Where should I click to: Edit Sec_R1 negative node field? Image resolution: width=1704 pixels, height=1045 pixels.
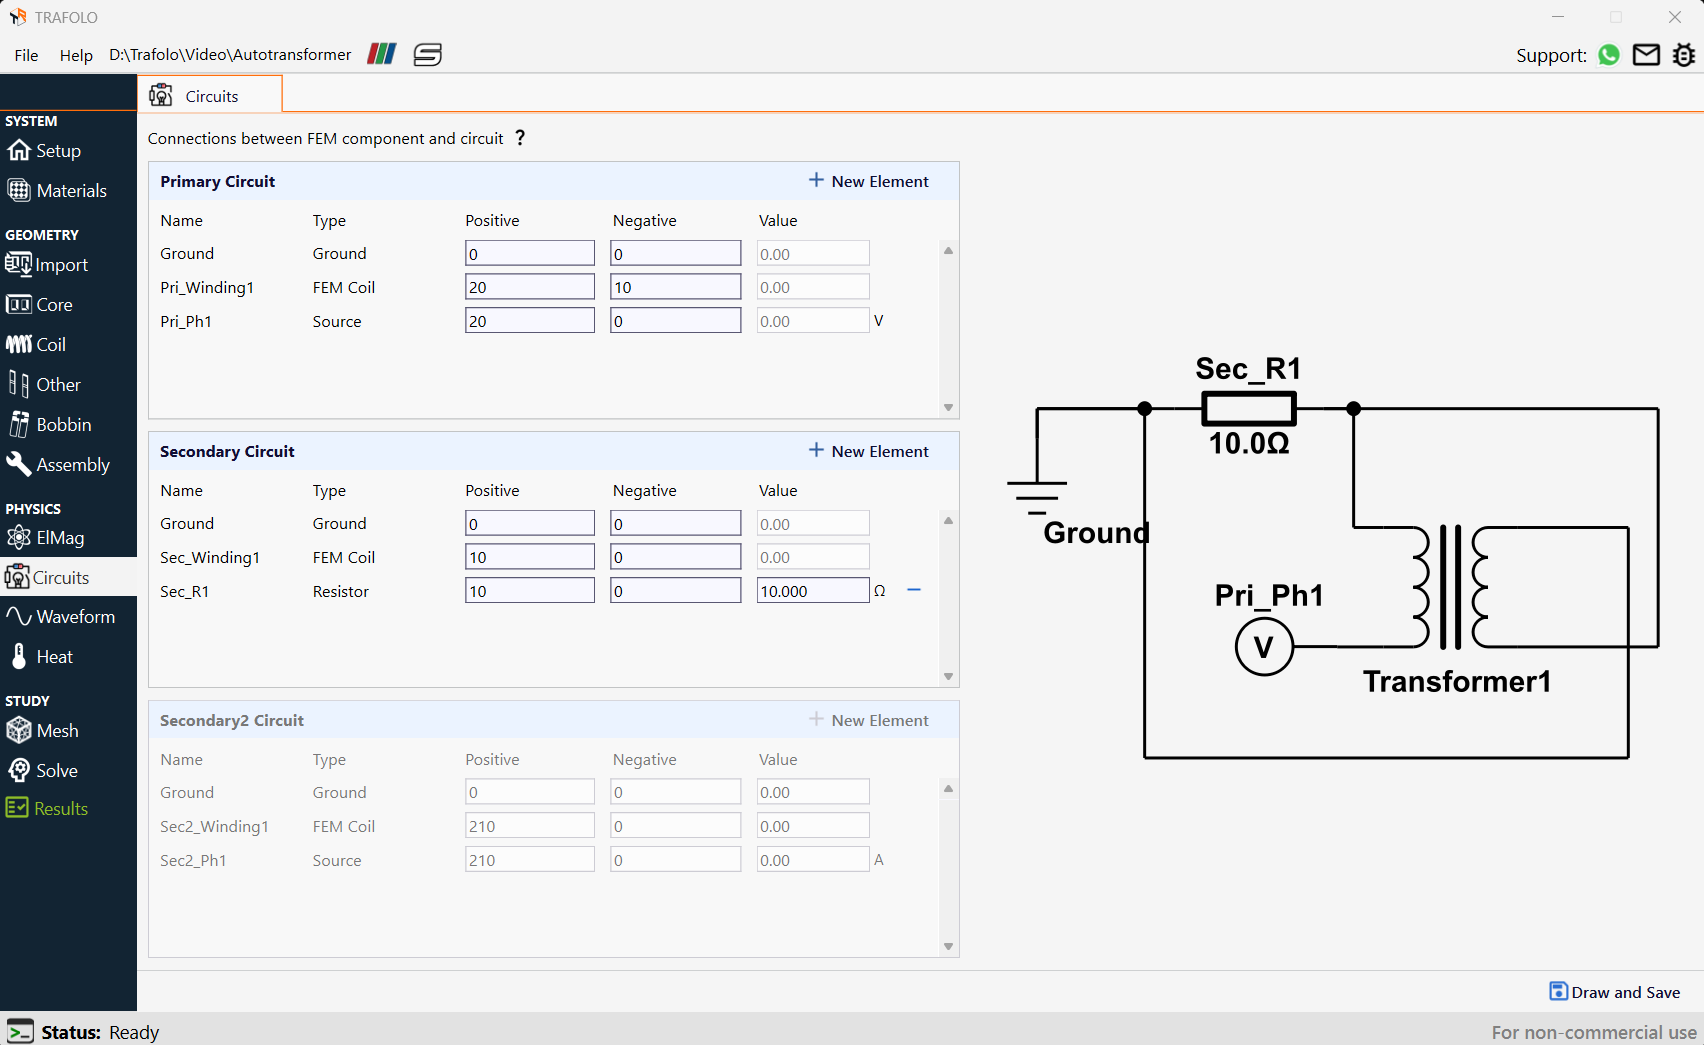tap(676, 591)
